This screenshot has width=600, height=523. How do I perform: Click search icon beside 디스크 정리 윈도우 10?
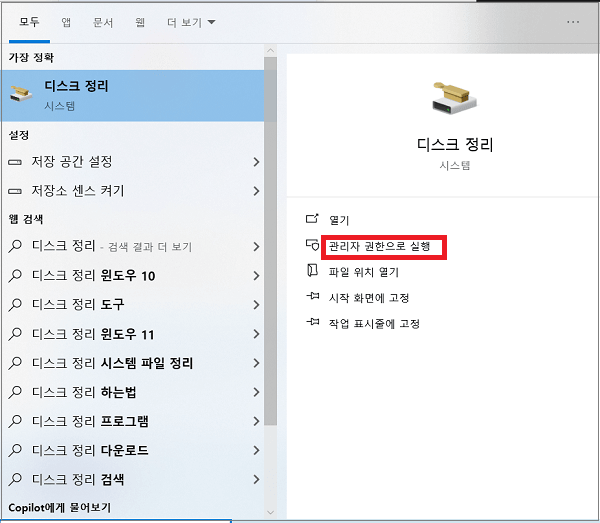pos(15,275)
